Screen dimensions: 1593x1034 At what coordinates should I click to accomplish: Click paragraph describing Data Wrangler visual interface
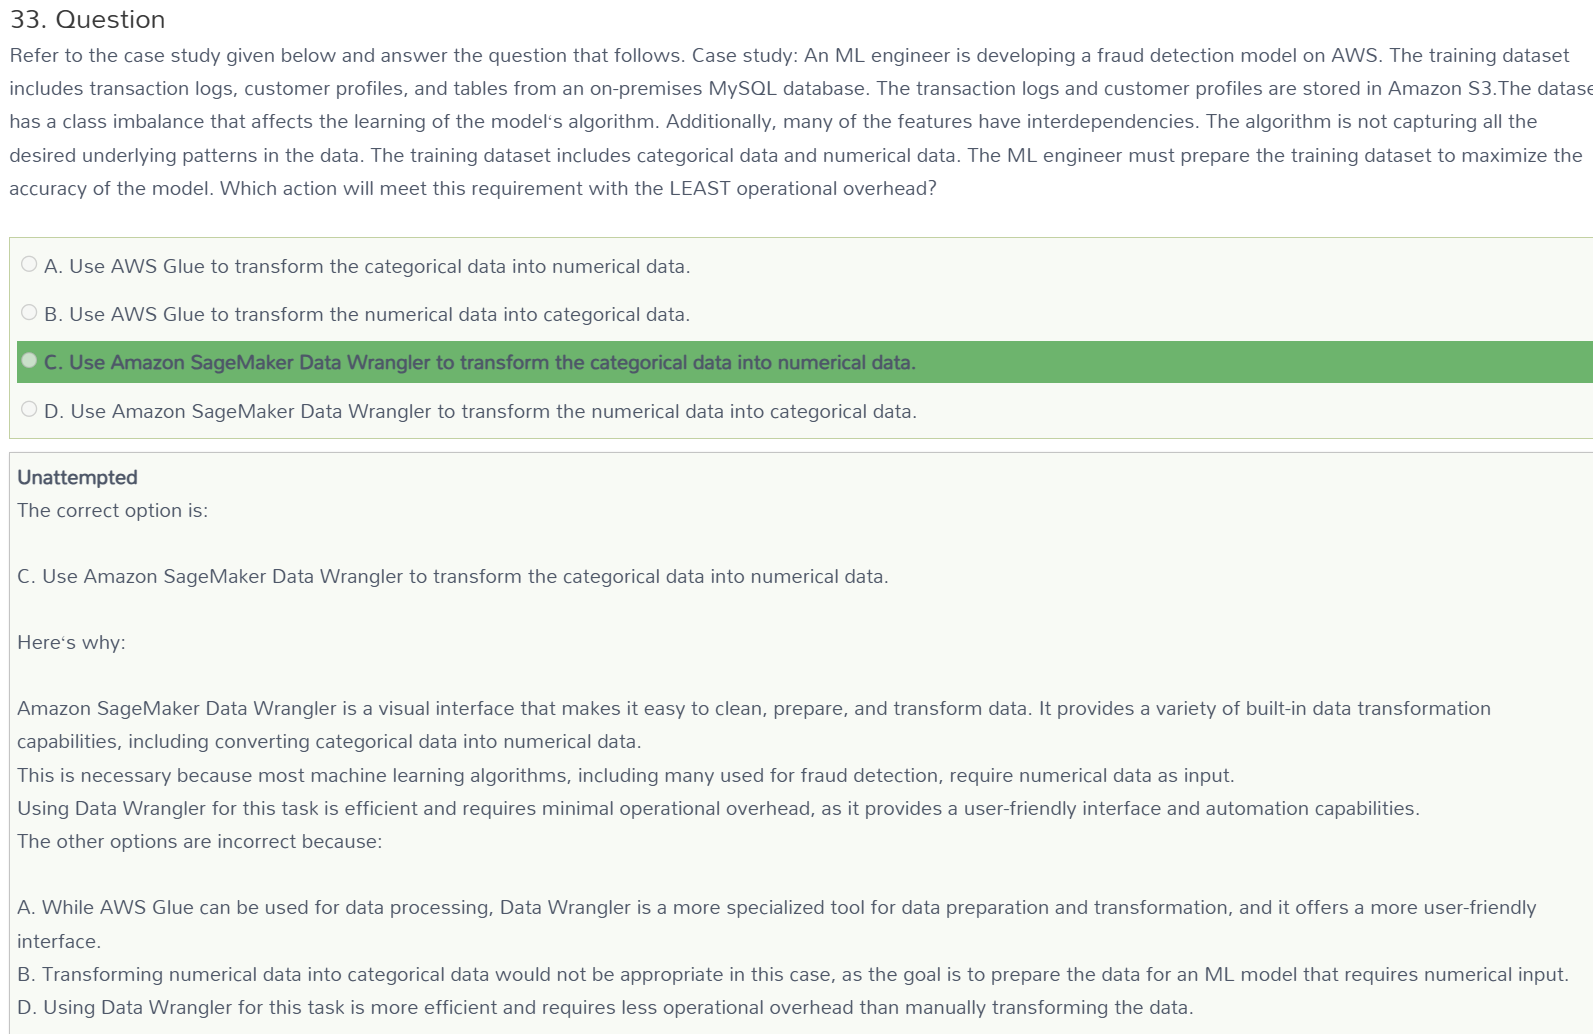(754, 725)
